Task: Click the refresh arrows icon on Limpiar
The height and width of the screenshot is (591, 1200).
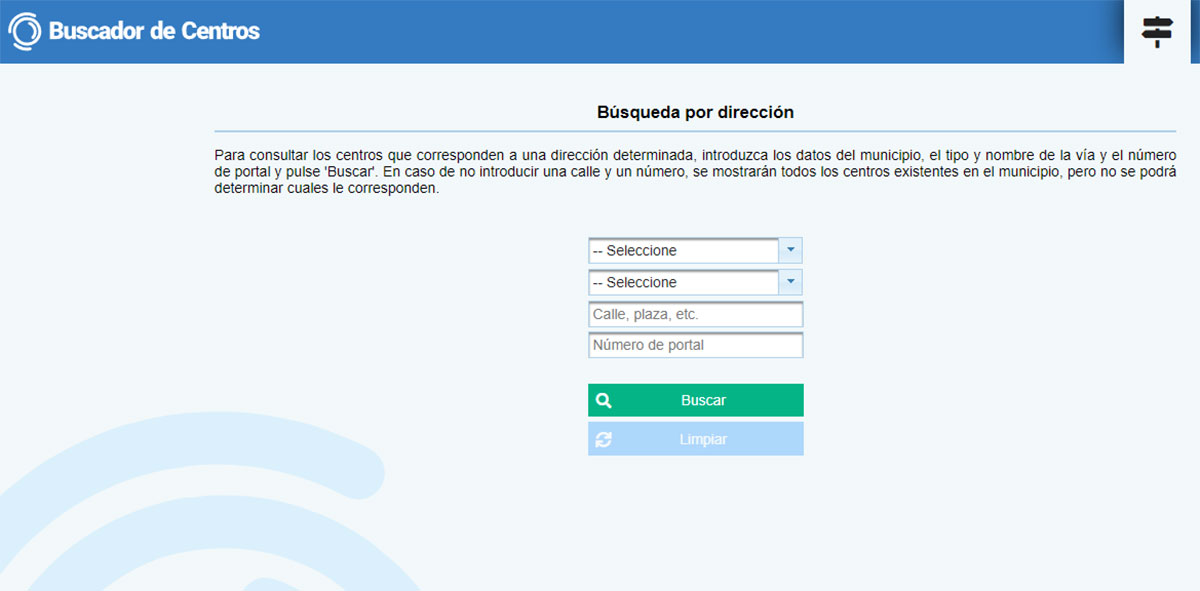Action: tap(603, 439)
